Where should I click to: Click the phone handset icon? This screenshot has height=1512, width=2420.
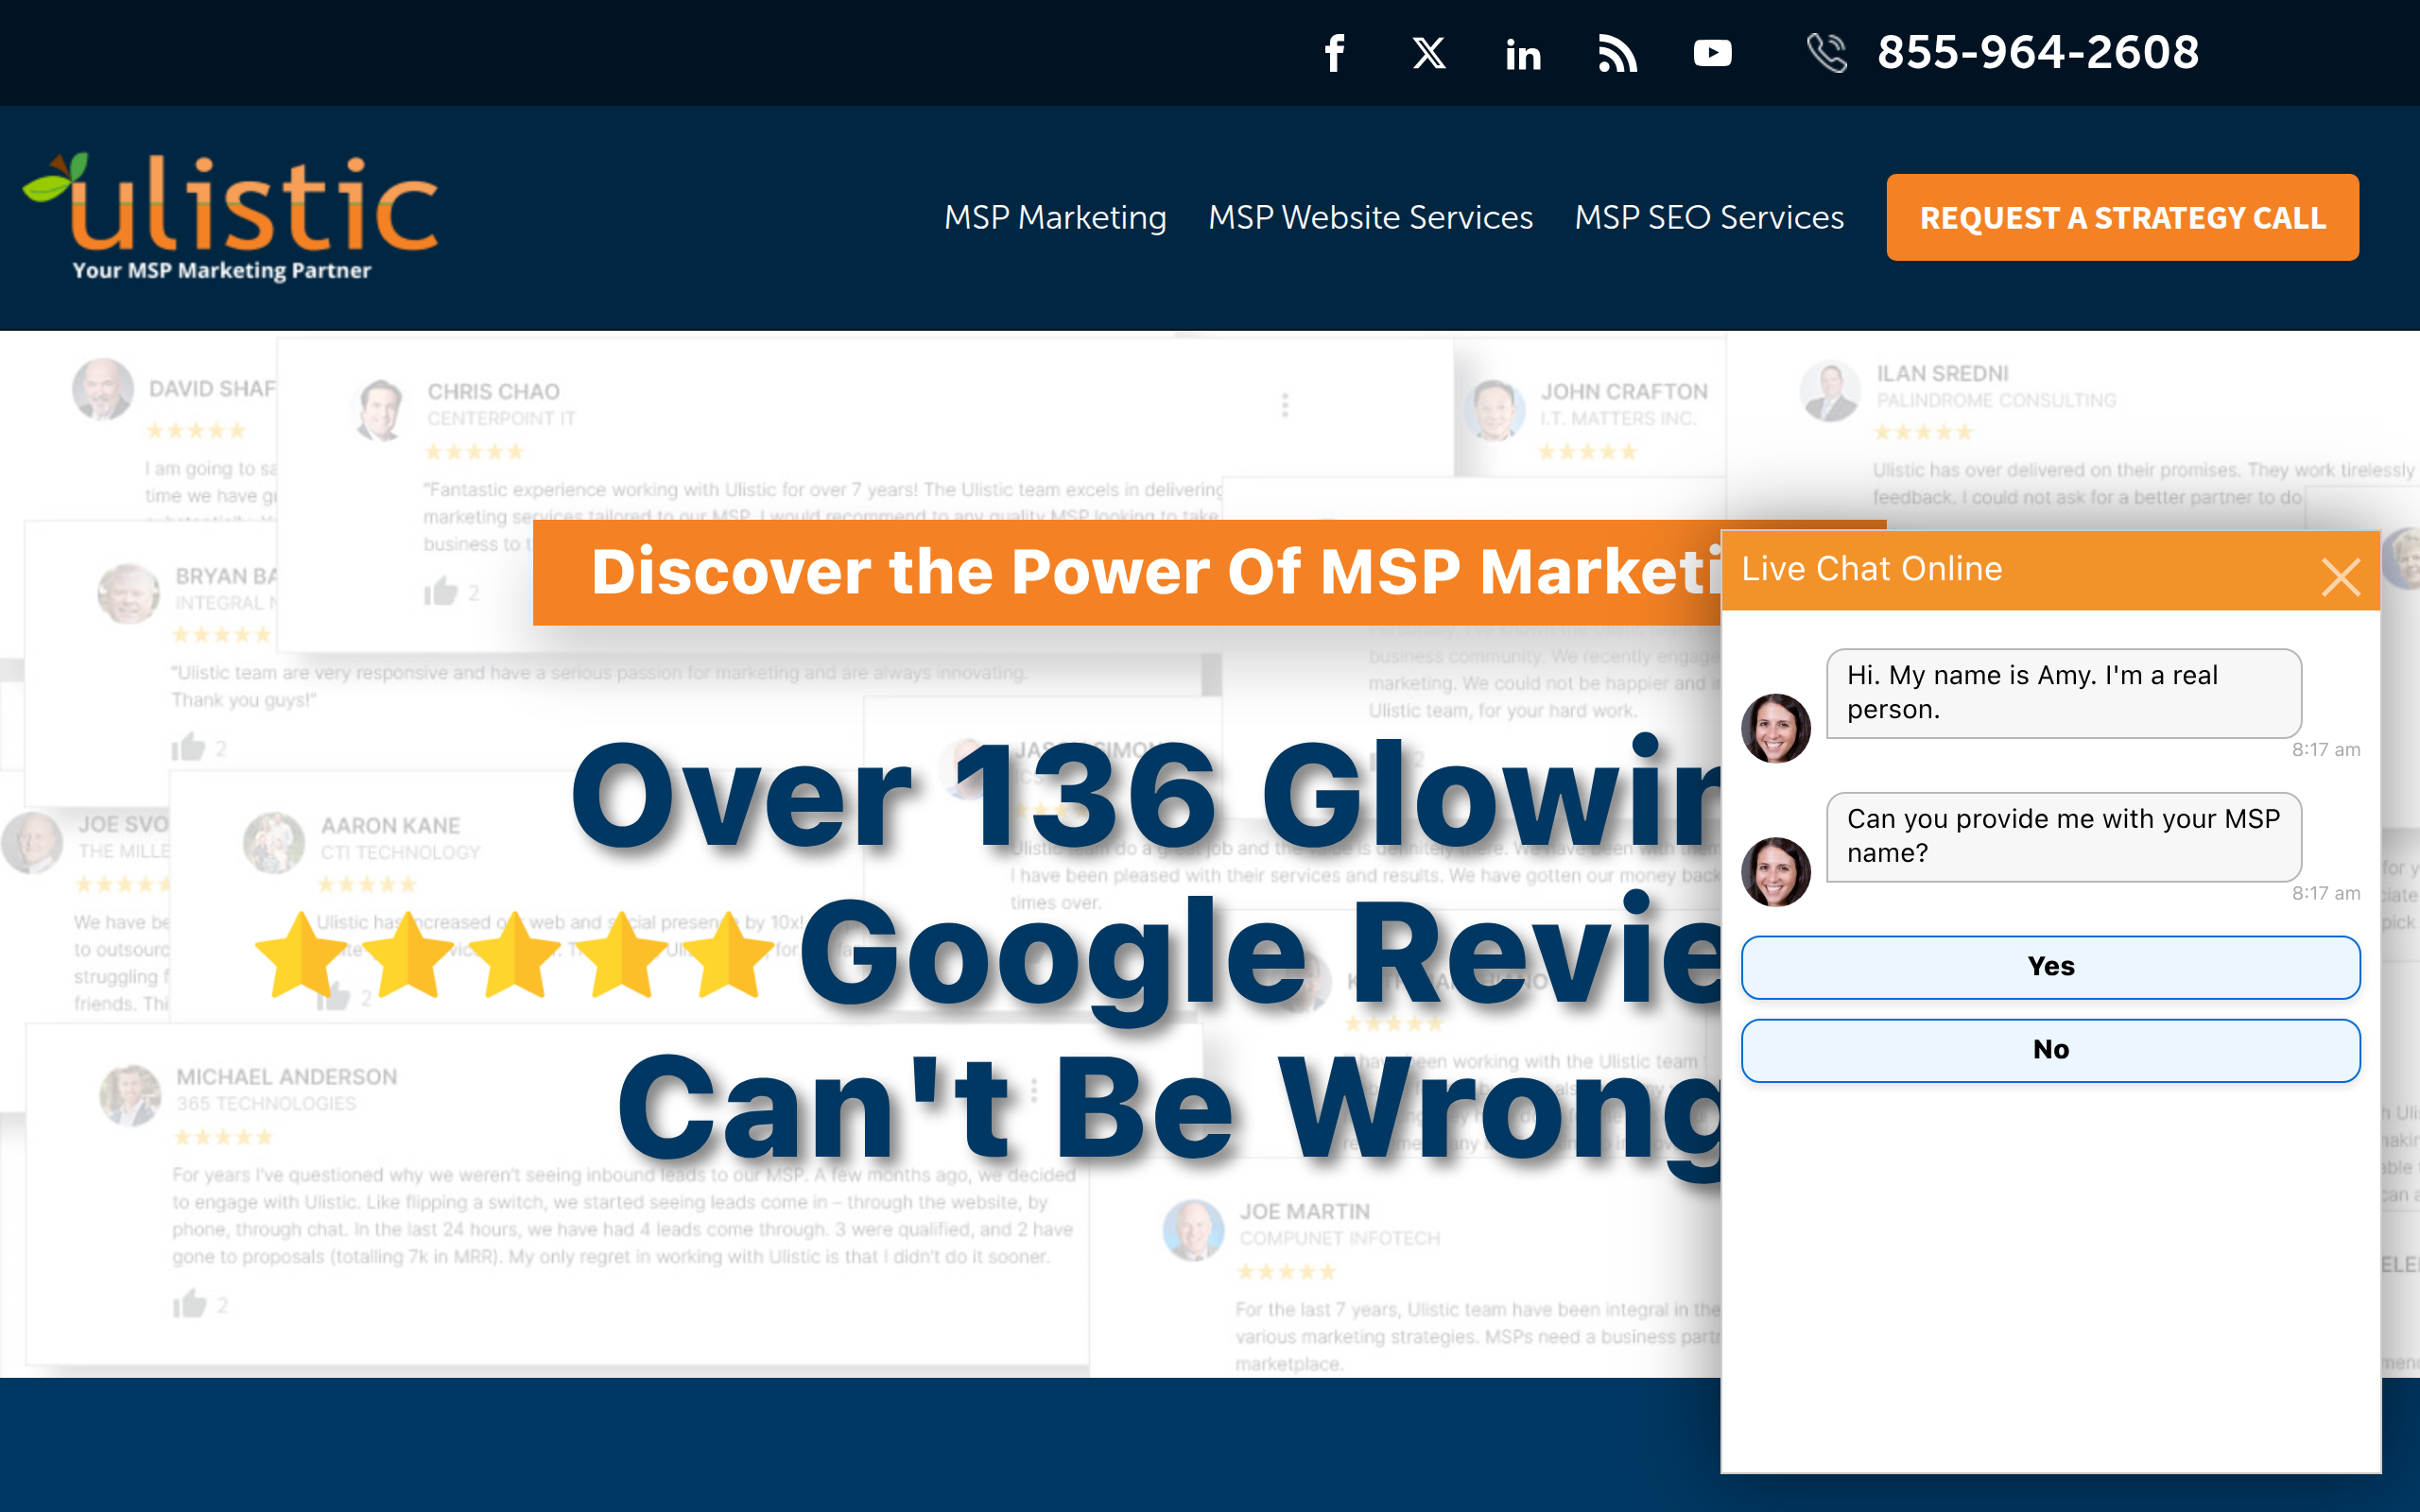pyautogui.click(x=1827, y=53)
